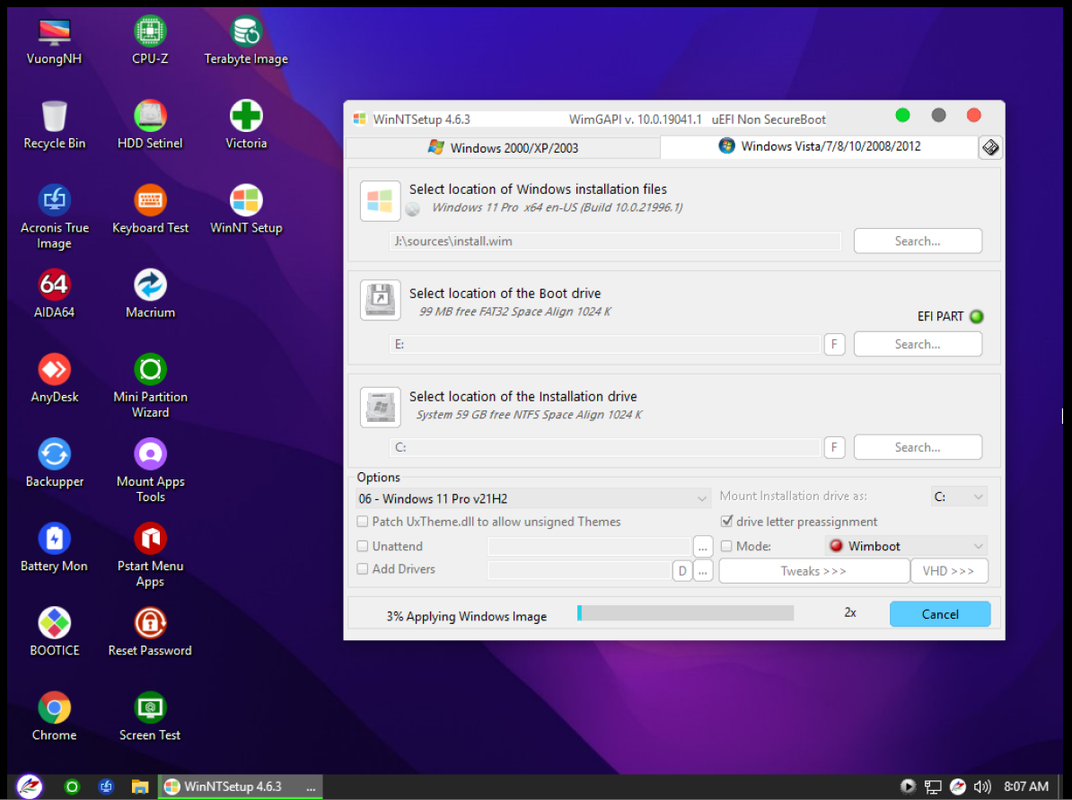This screenshot has height=800, width=1072.
Task: Click the install.wim path field
Action: pos(615,241)
